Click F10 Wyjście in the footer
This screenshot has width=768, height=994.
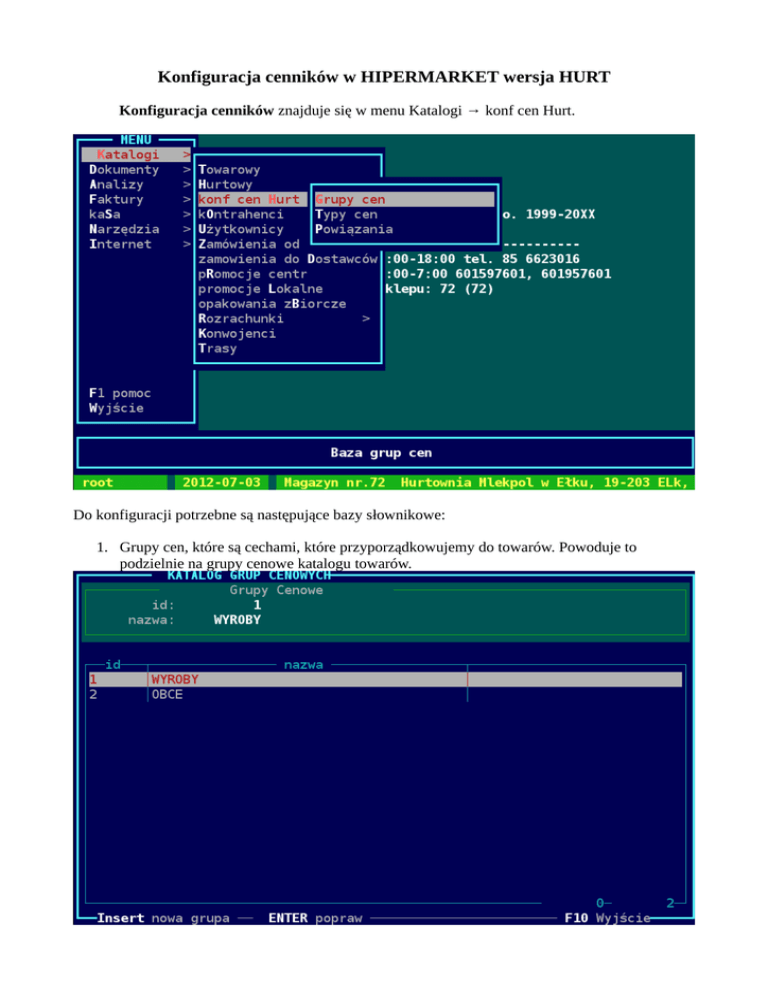pos(607,917)
